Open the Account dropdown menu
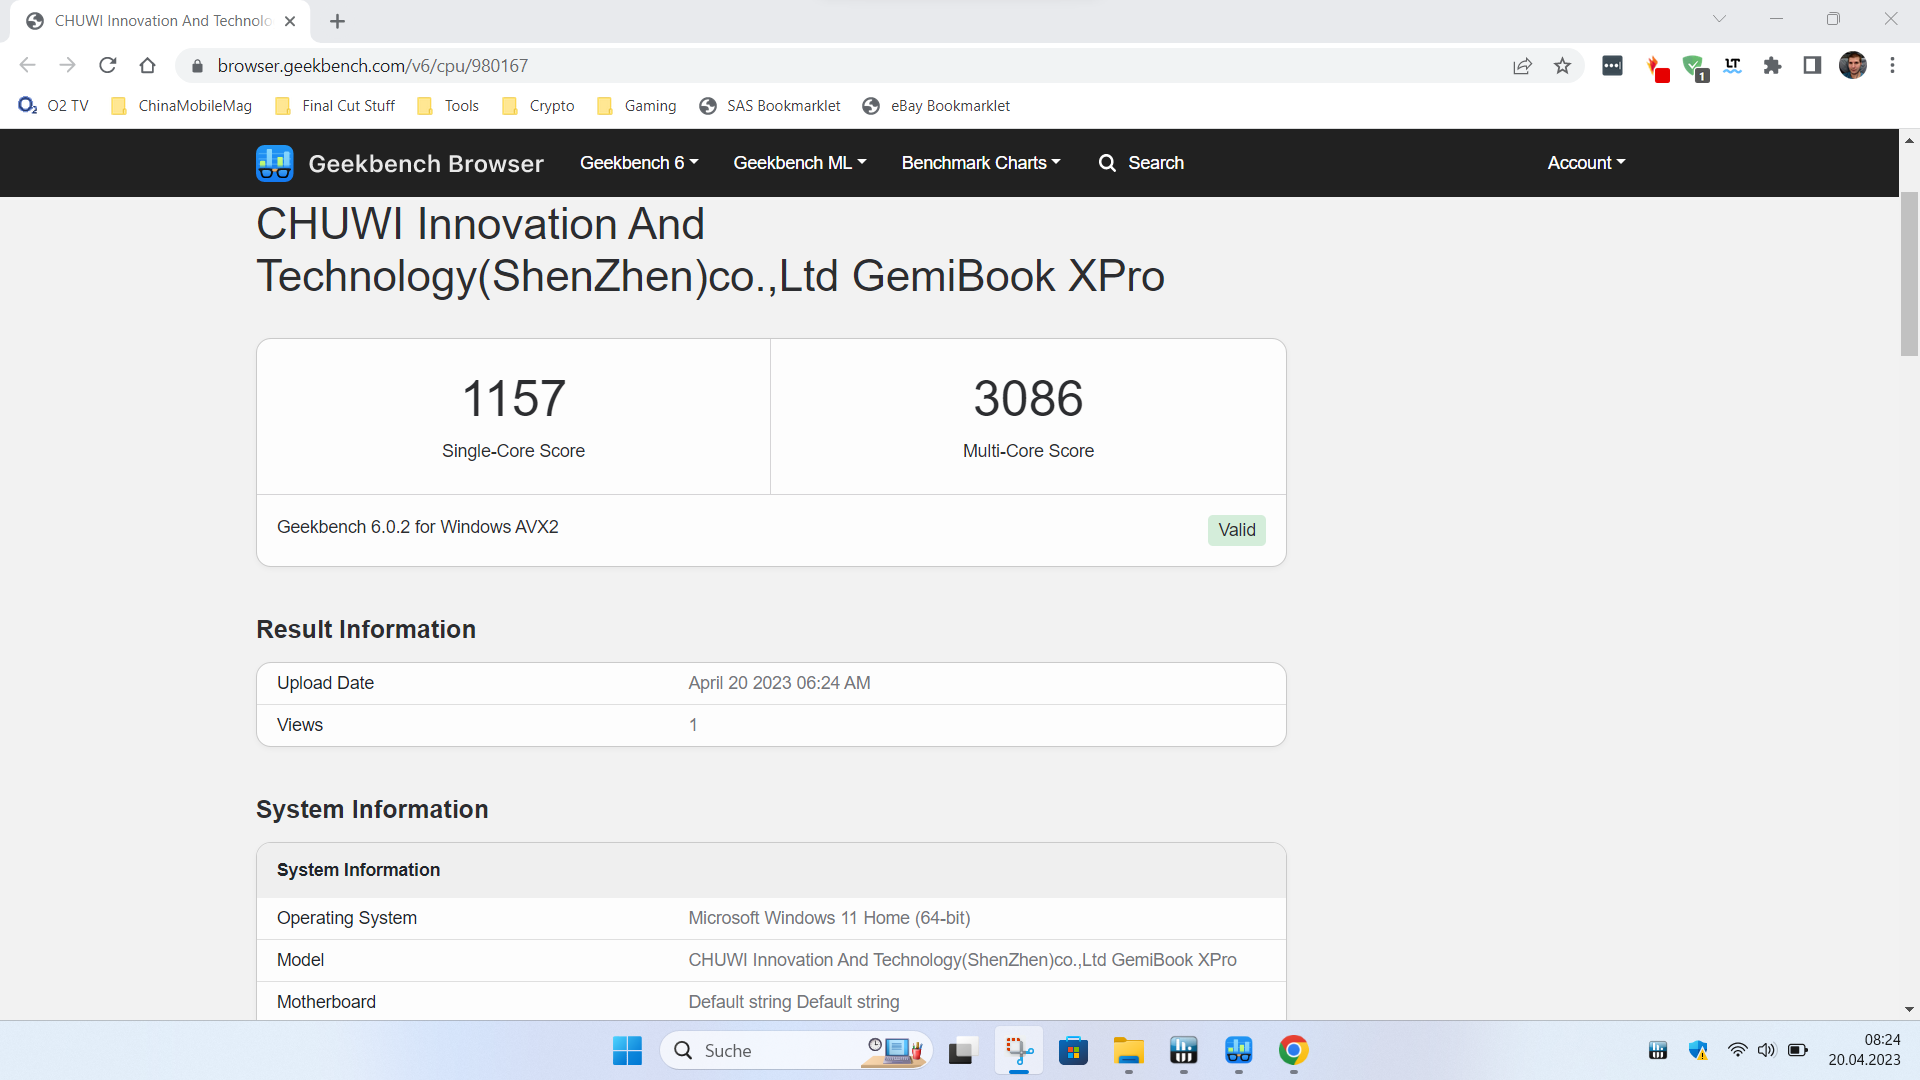 [1586, 163]
